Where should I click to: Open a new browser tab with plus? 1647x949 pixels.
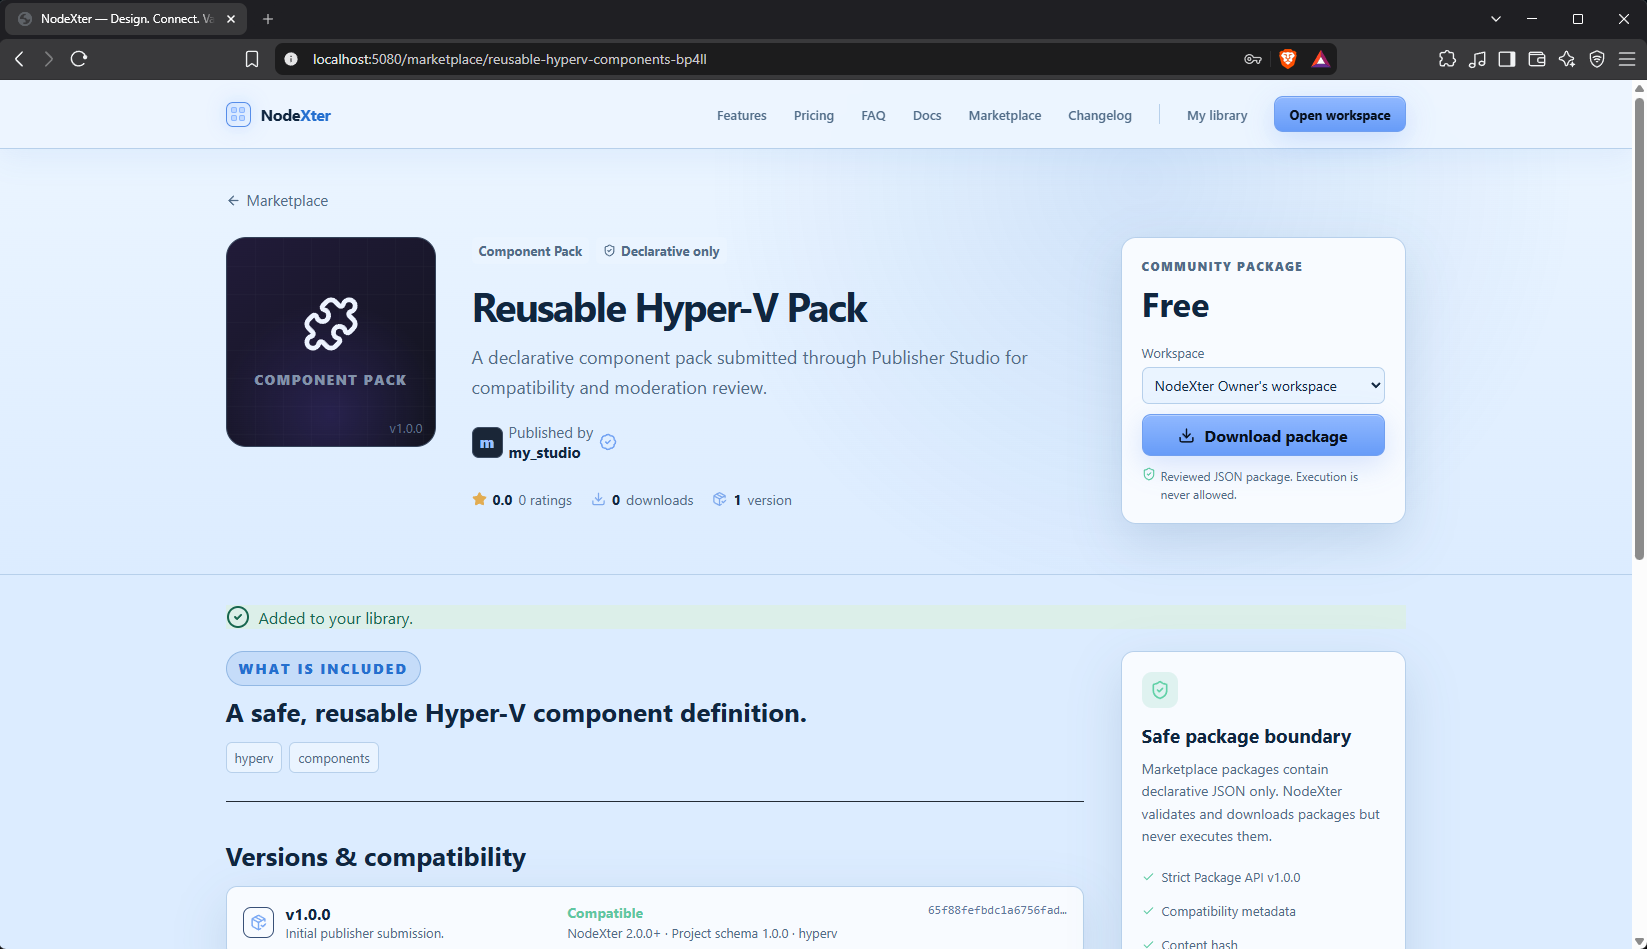click(x=268, y=19)
